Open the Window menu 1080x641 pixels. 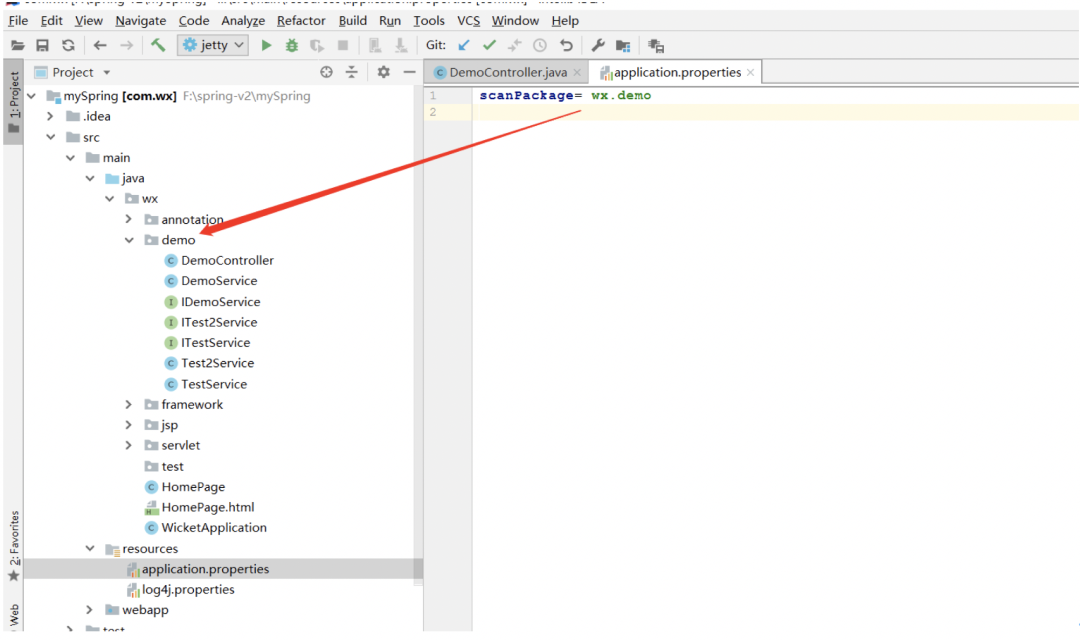tap(515, 21)
